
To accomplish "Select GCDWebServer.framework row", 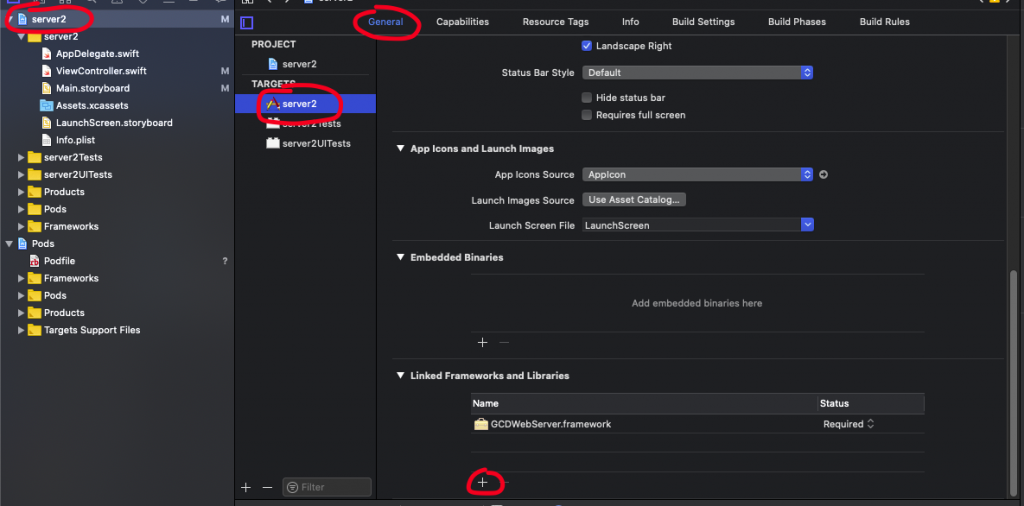I will coord(697,424).
